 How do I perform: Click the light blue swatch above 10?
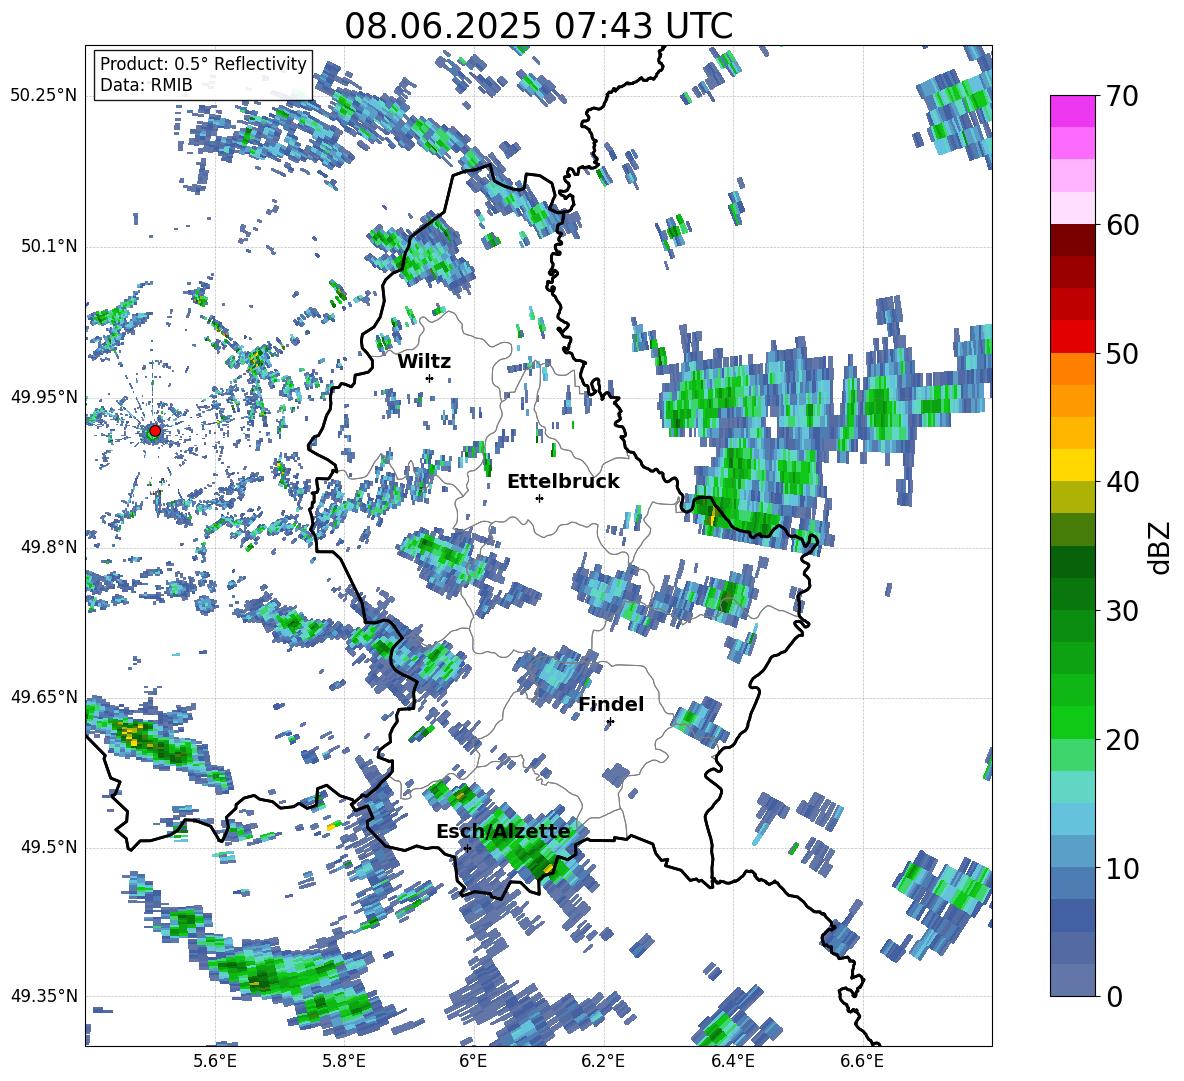[1072, 852]
